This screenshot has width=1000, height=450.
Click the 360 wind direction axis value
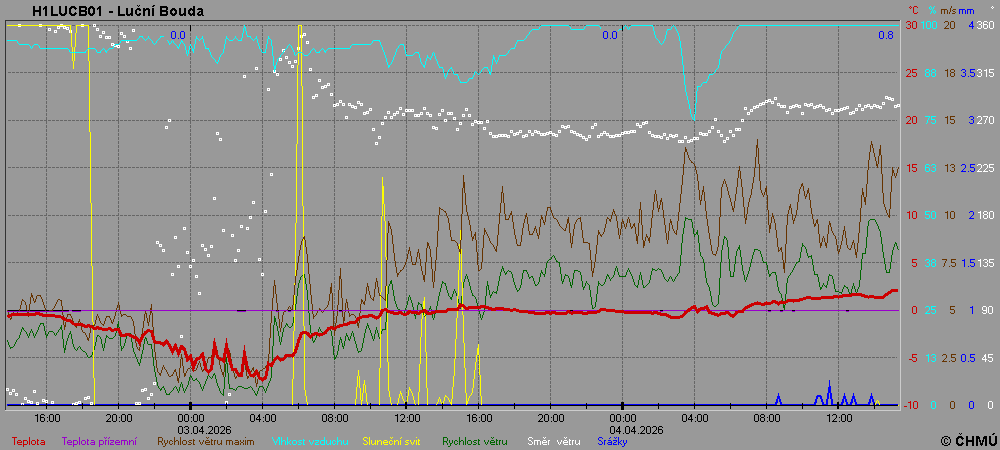pyautogui.click(x=985, y=25)
